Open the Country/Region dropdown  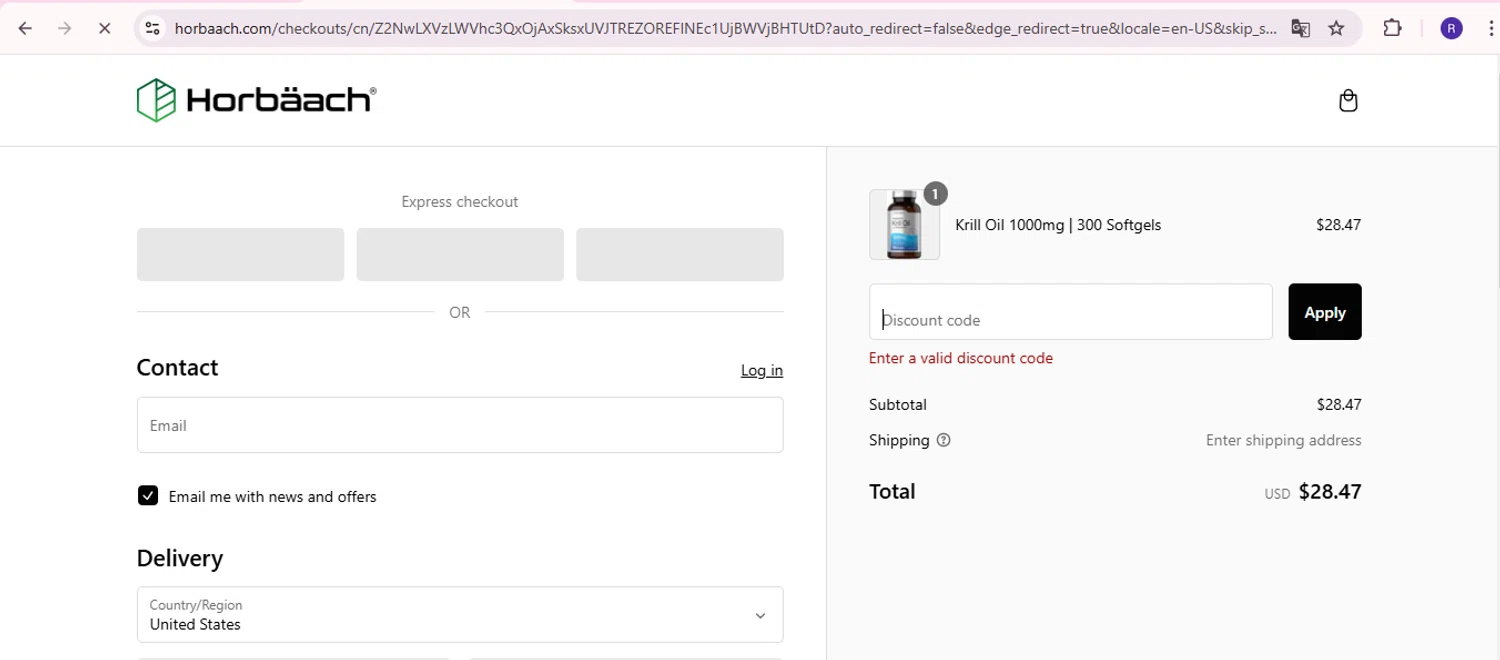point(460,614)
